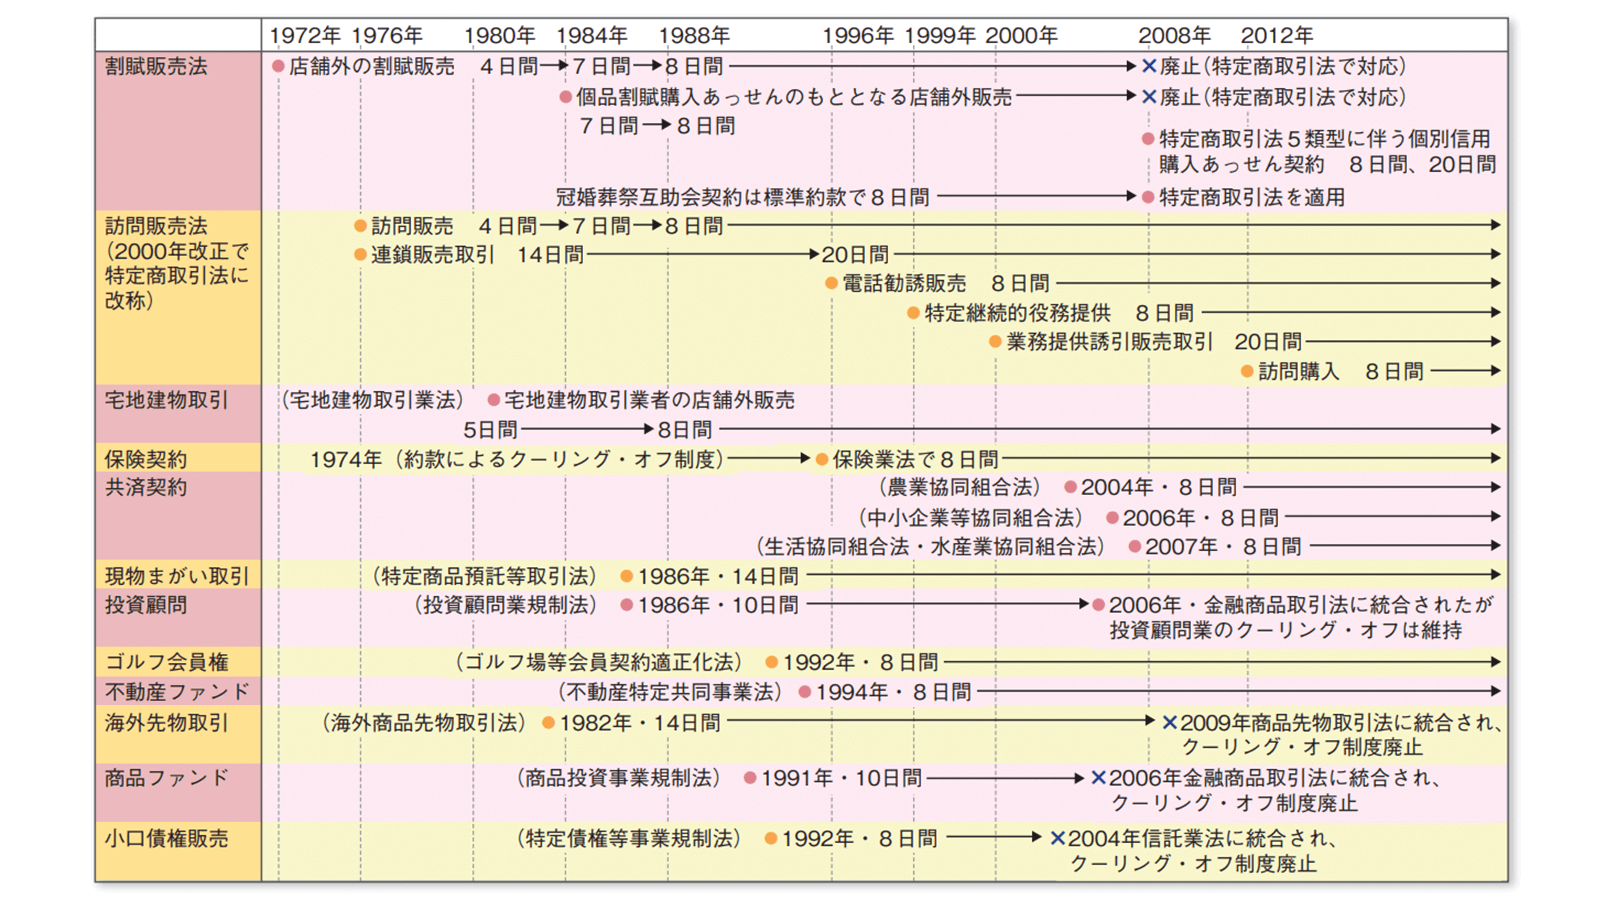The height and width of the screenshot is (900, 1600).
Task: Click 冠婚葬祭互助会契約は標準約款で8日間 text
Action: point(742,197)
